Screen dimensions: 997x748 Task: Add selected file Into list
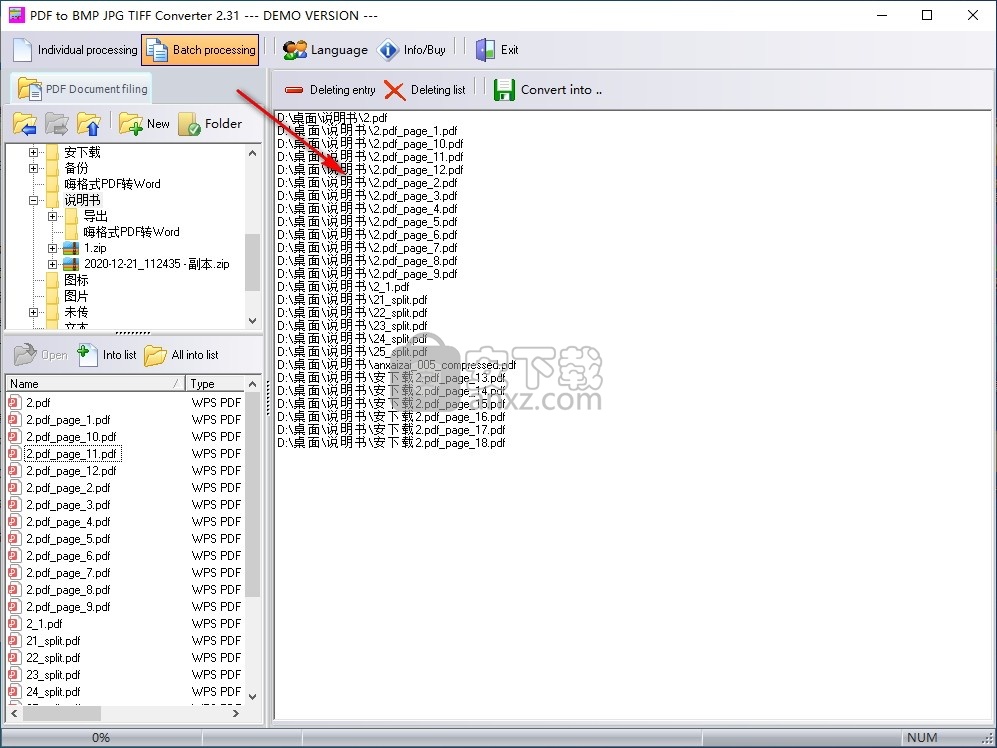point(107,354)
